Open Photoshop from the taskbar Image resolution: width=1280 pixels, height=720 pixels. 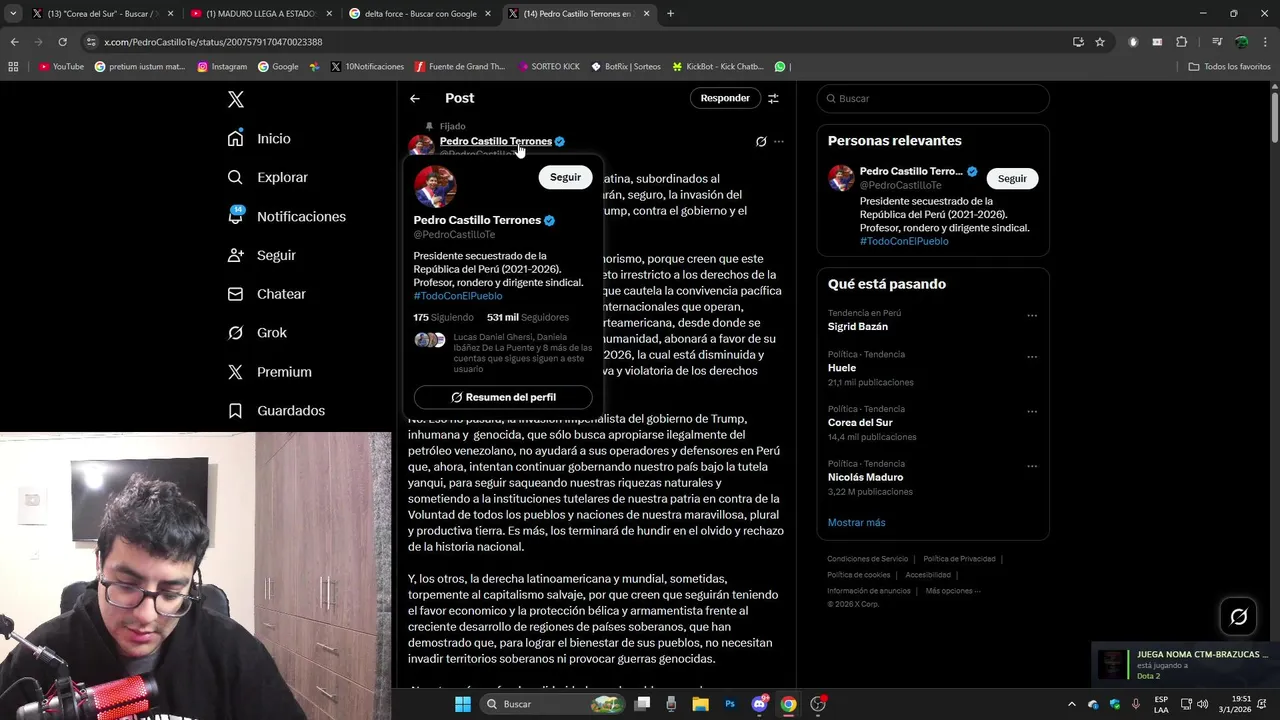pyautogui.click(x=730, y=704)
